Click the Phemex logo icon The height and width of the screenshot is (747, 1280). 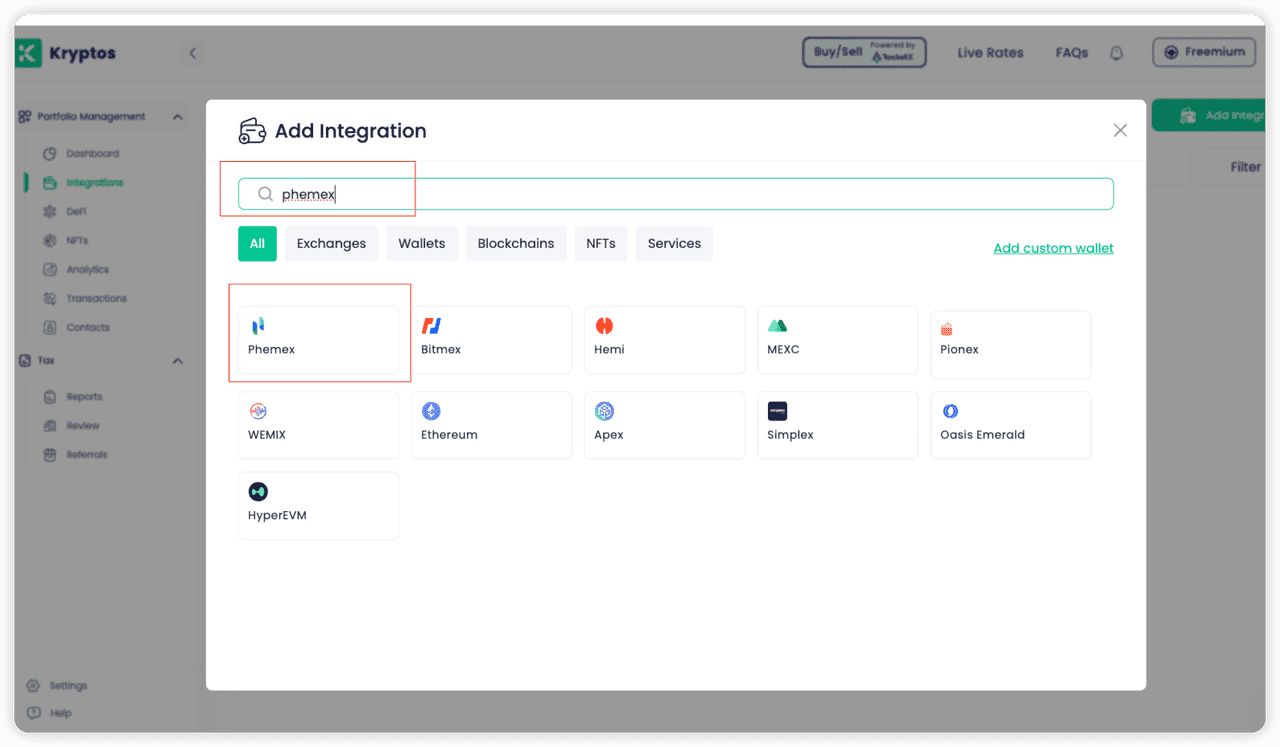(x=258, y=325)
